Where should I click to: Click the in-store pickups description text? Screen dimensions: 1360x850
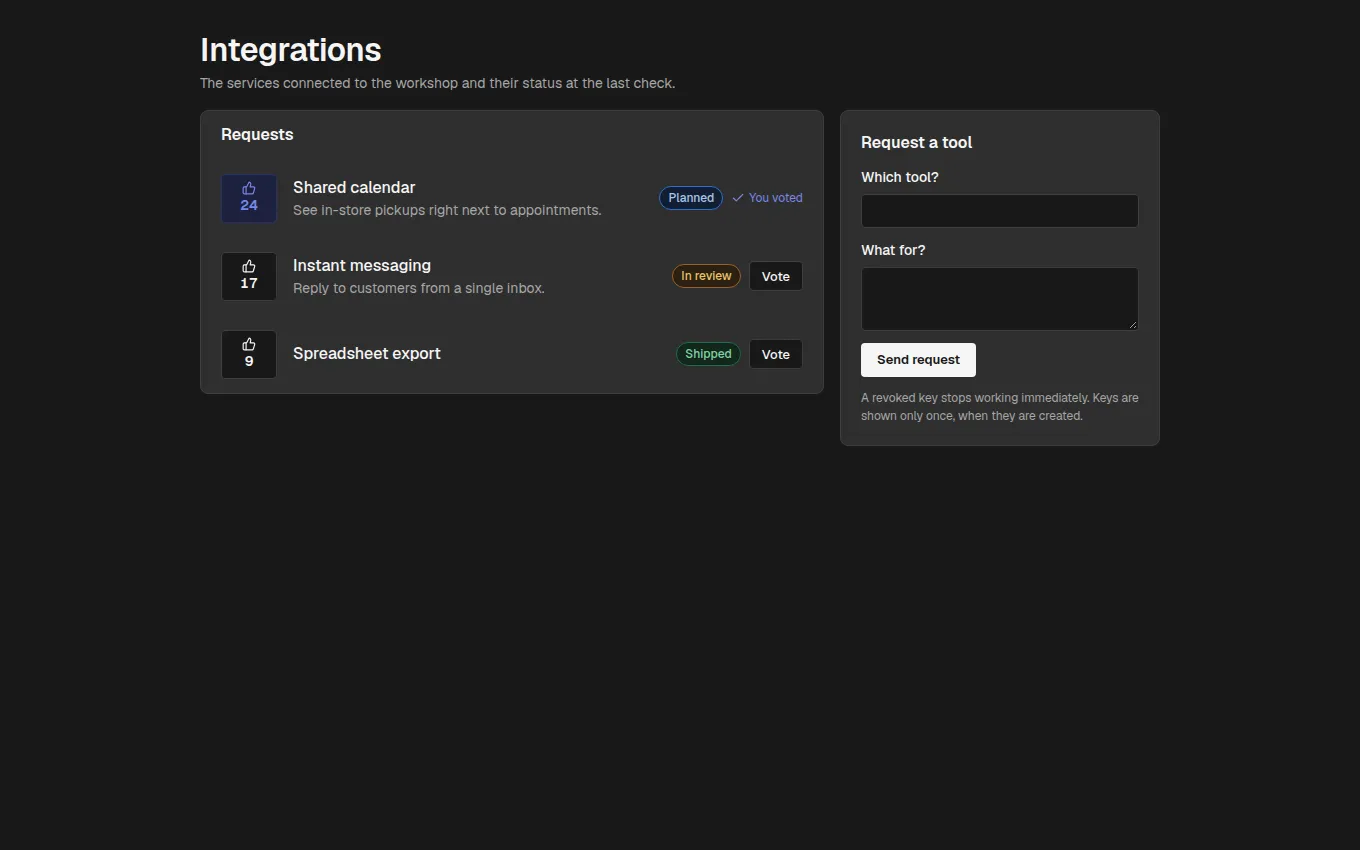point(447,210)
